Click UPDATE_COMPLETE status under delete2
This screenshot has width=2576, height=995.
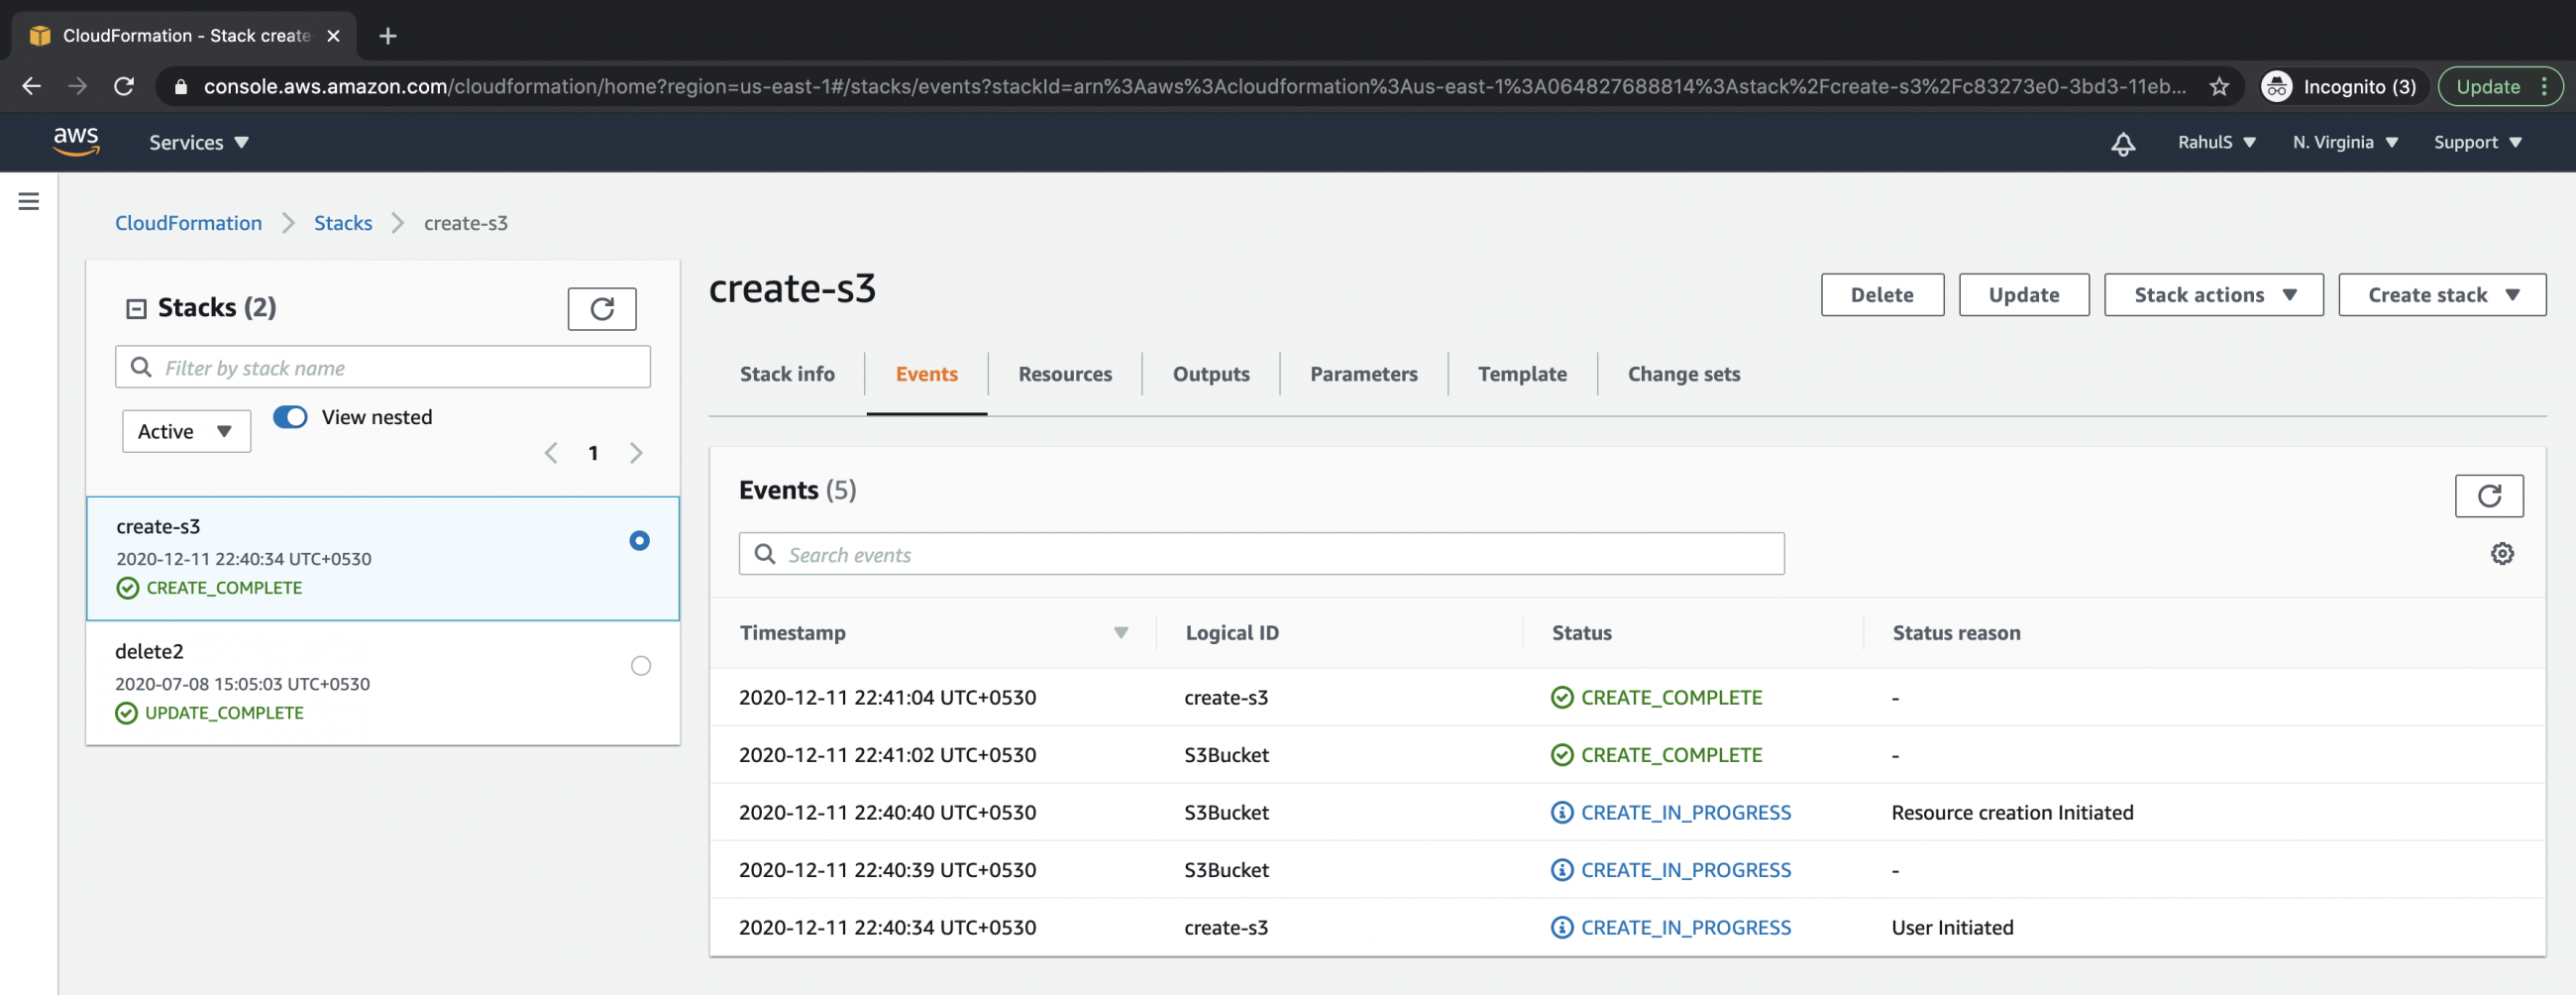click(x=210, y=713)
